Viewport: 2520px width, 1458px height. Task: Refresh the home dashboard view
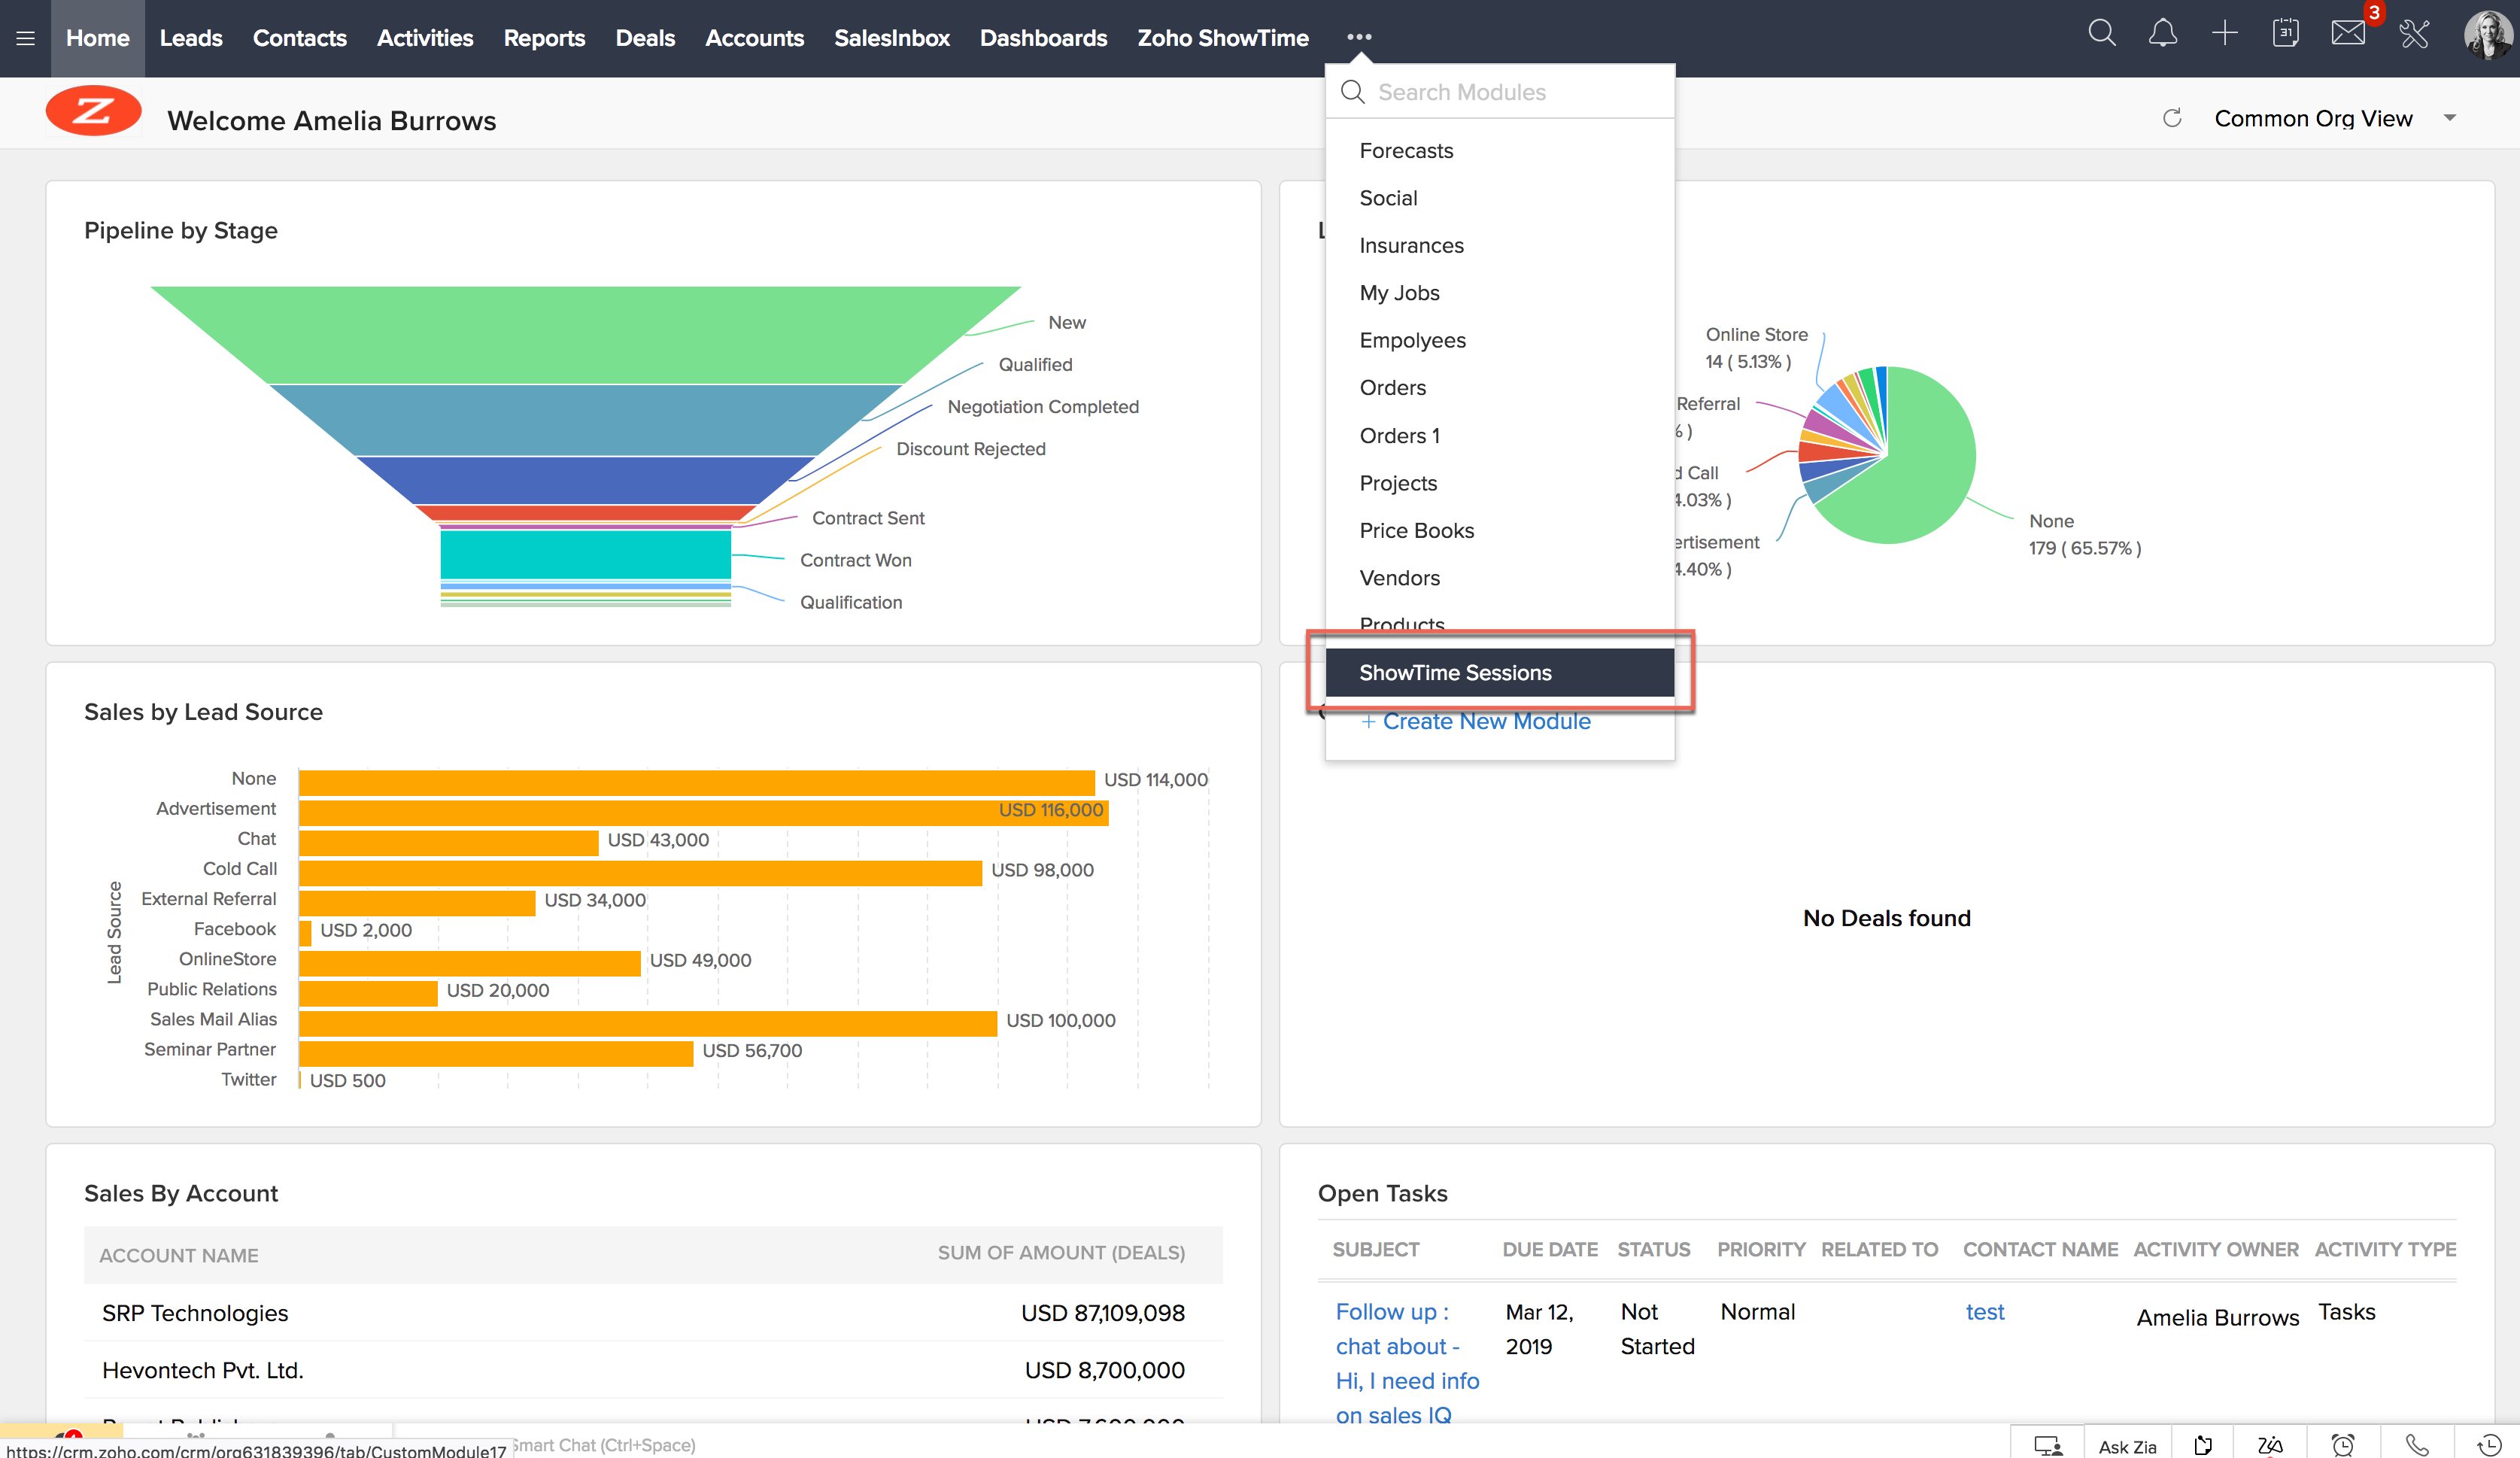point(2172,118)
